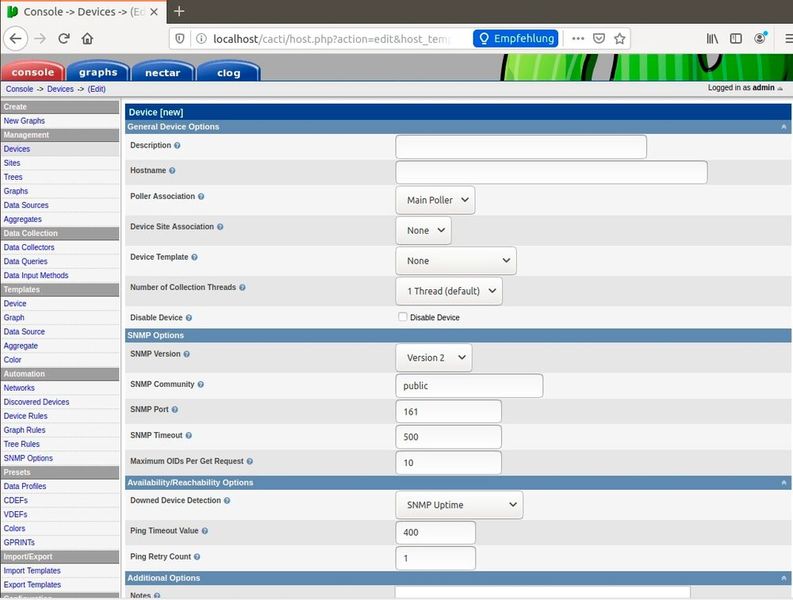This screenshot has width=793, height=600.
Task: Collapse Availability/Reachability Options section
Action: (x=783, y=483)
